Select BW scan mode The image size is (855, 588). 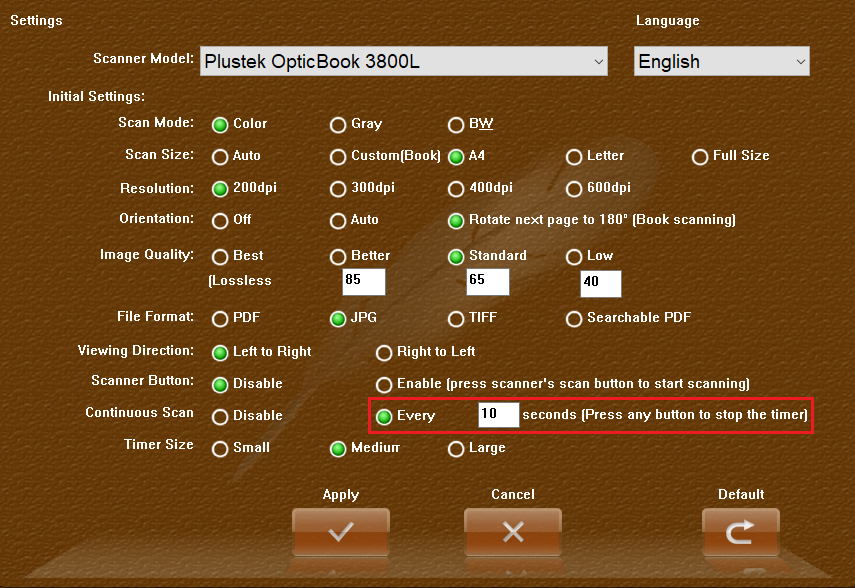click(456, 125)
